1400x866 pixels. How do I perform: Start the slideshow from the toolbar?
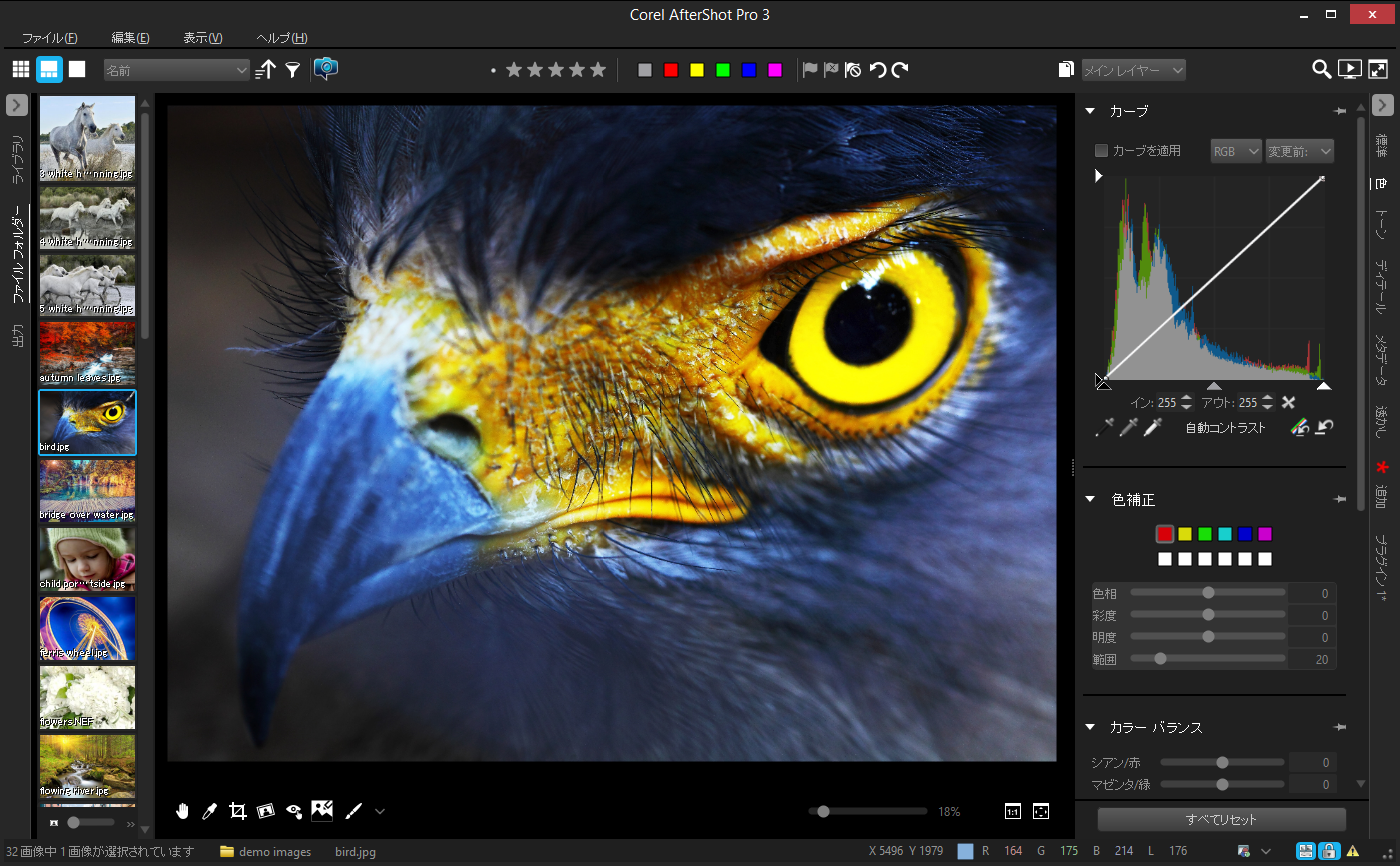pos(1350,69)
